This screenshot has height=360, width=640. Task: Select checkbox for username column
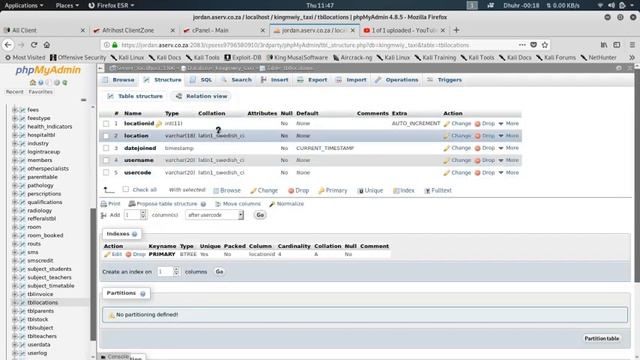pyautogui.click(x=106, y=160)
